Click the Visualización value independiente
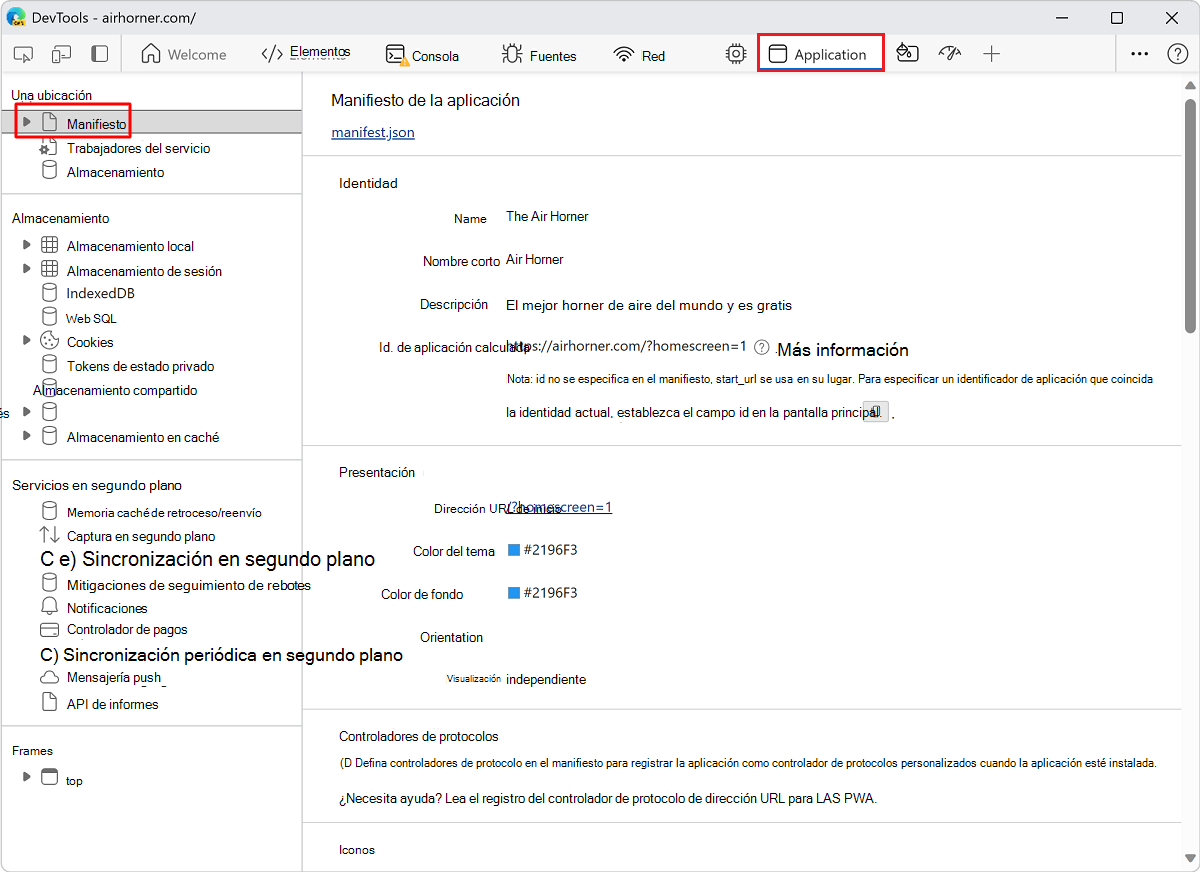This screenshot has width=1200, height=872. (x=546, y=679)
